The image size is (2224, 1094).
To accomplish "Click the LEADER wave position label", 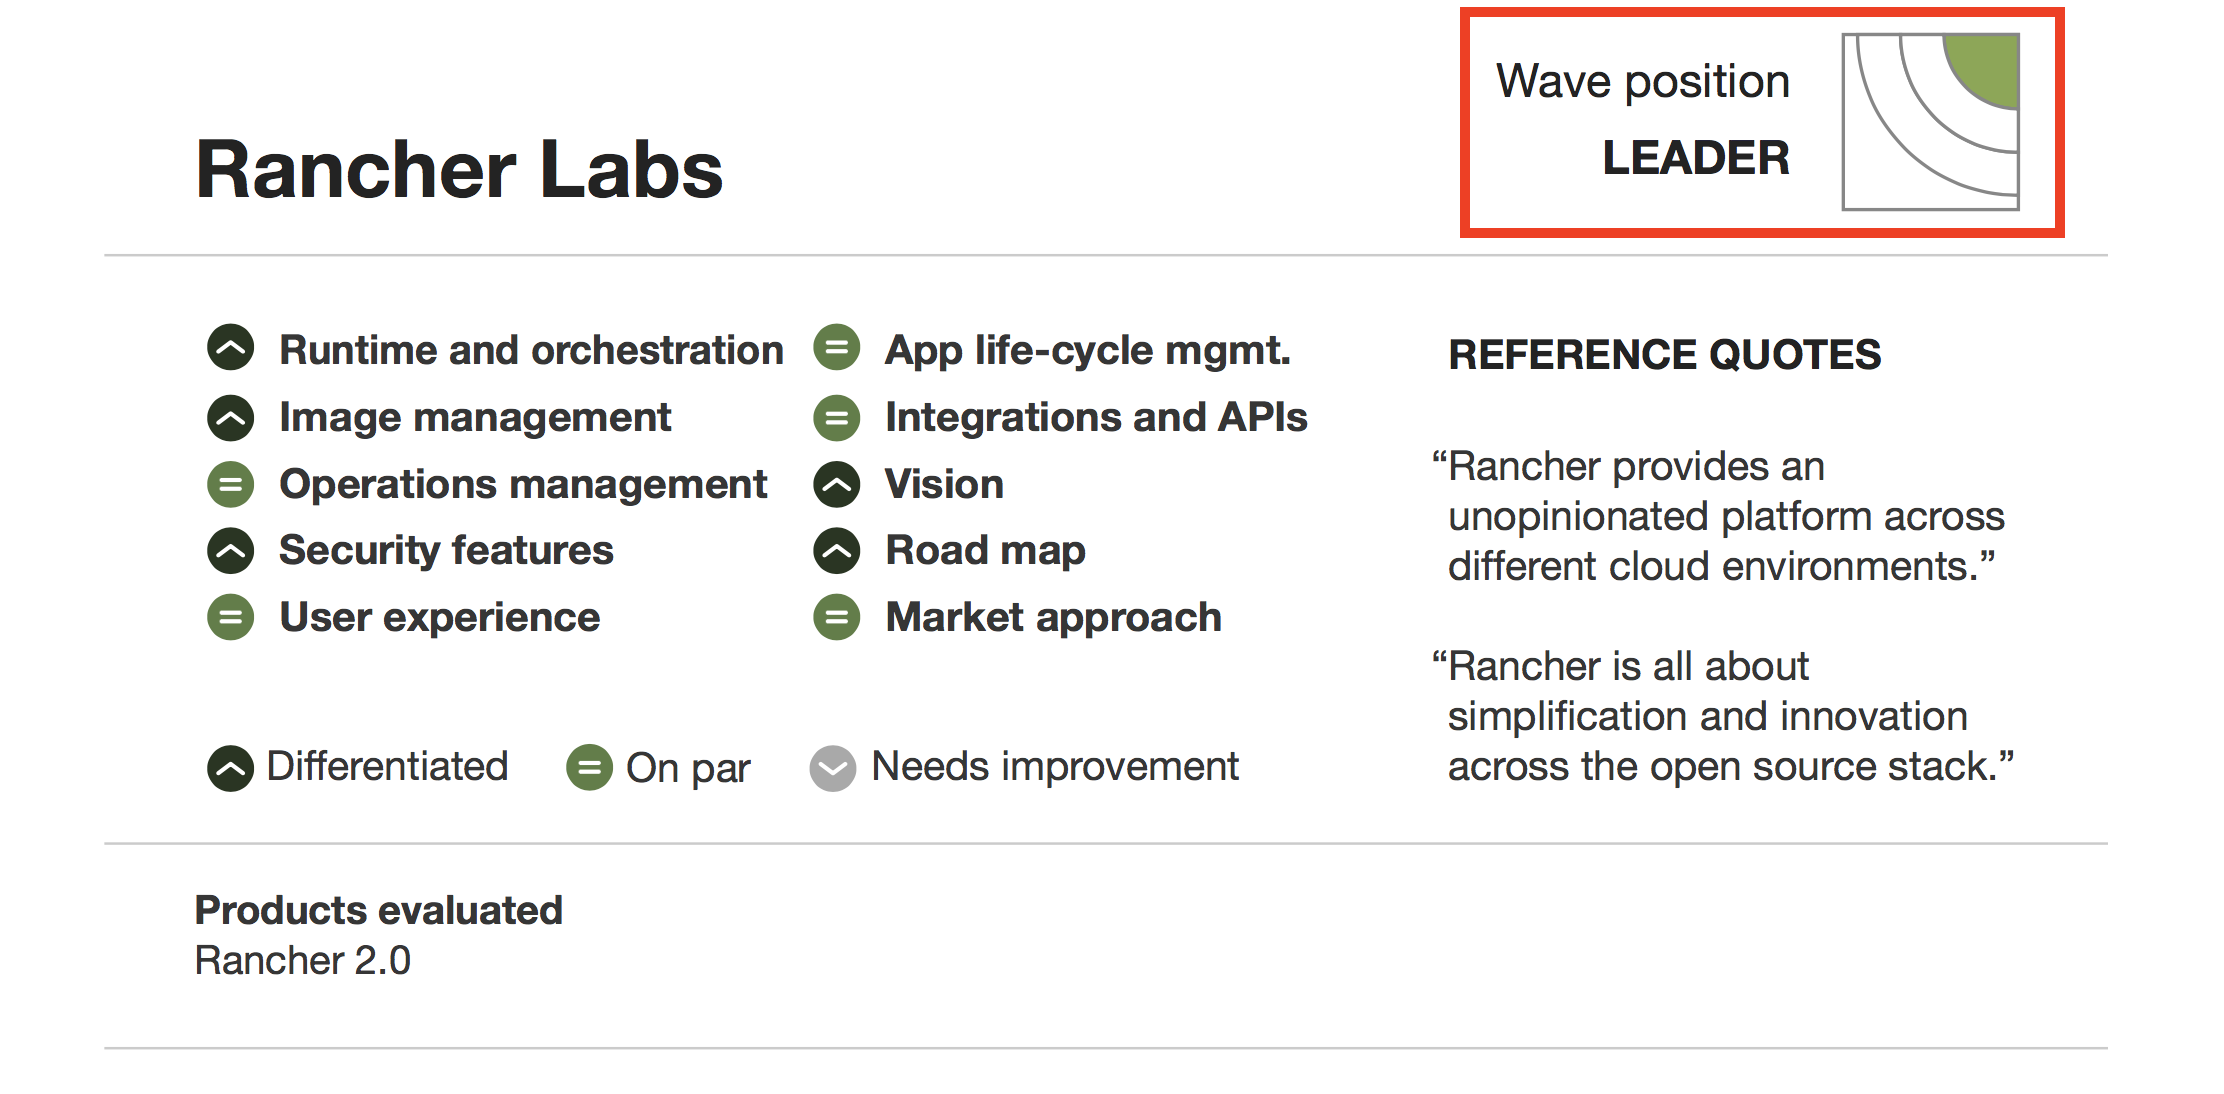I will [1696, 158].
